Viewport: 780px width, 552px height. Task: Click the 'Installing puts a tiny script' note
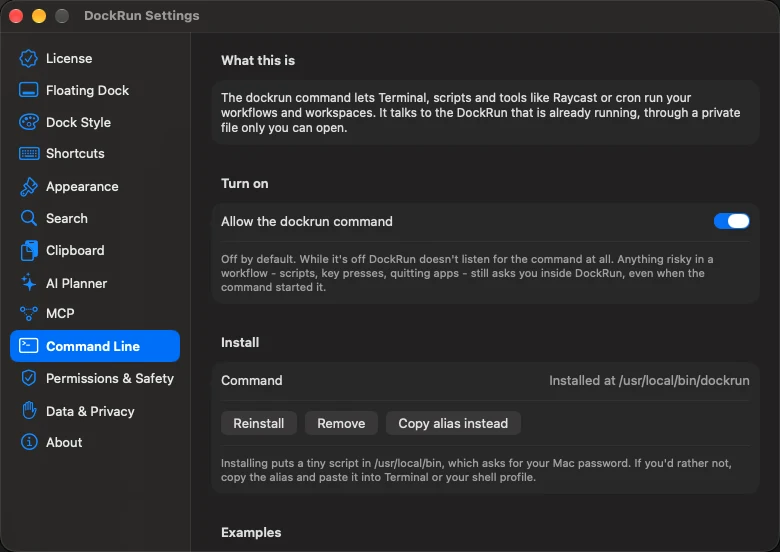pyautogui.click(x=476, y=470)
